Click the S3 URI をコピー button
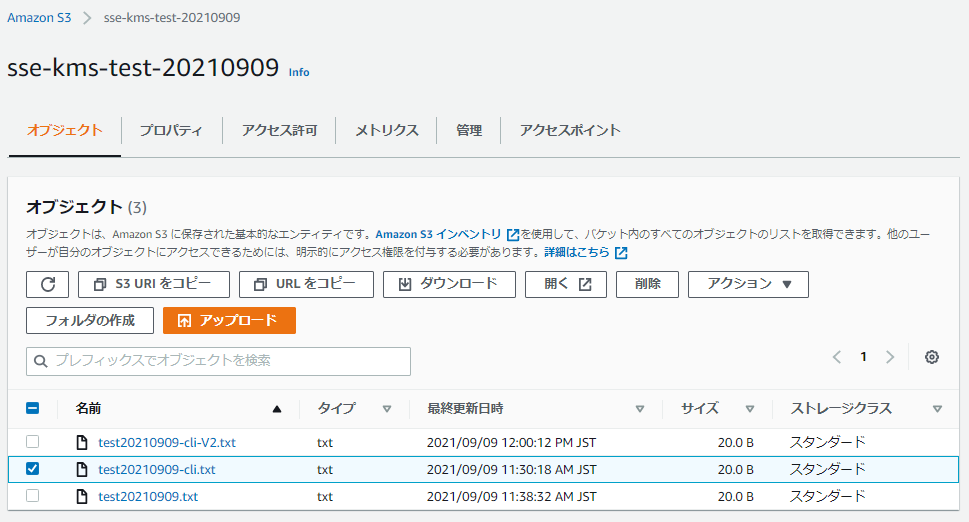The height and width of the screenshot is (522, 969). tap(154, 284)
